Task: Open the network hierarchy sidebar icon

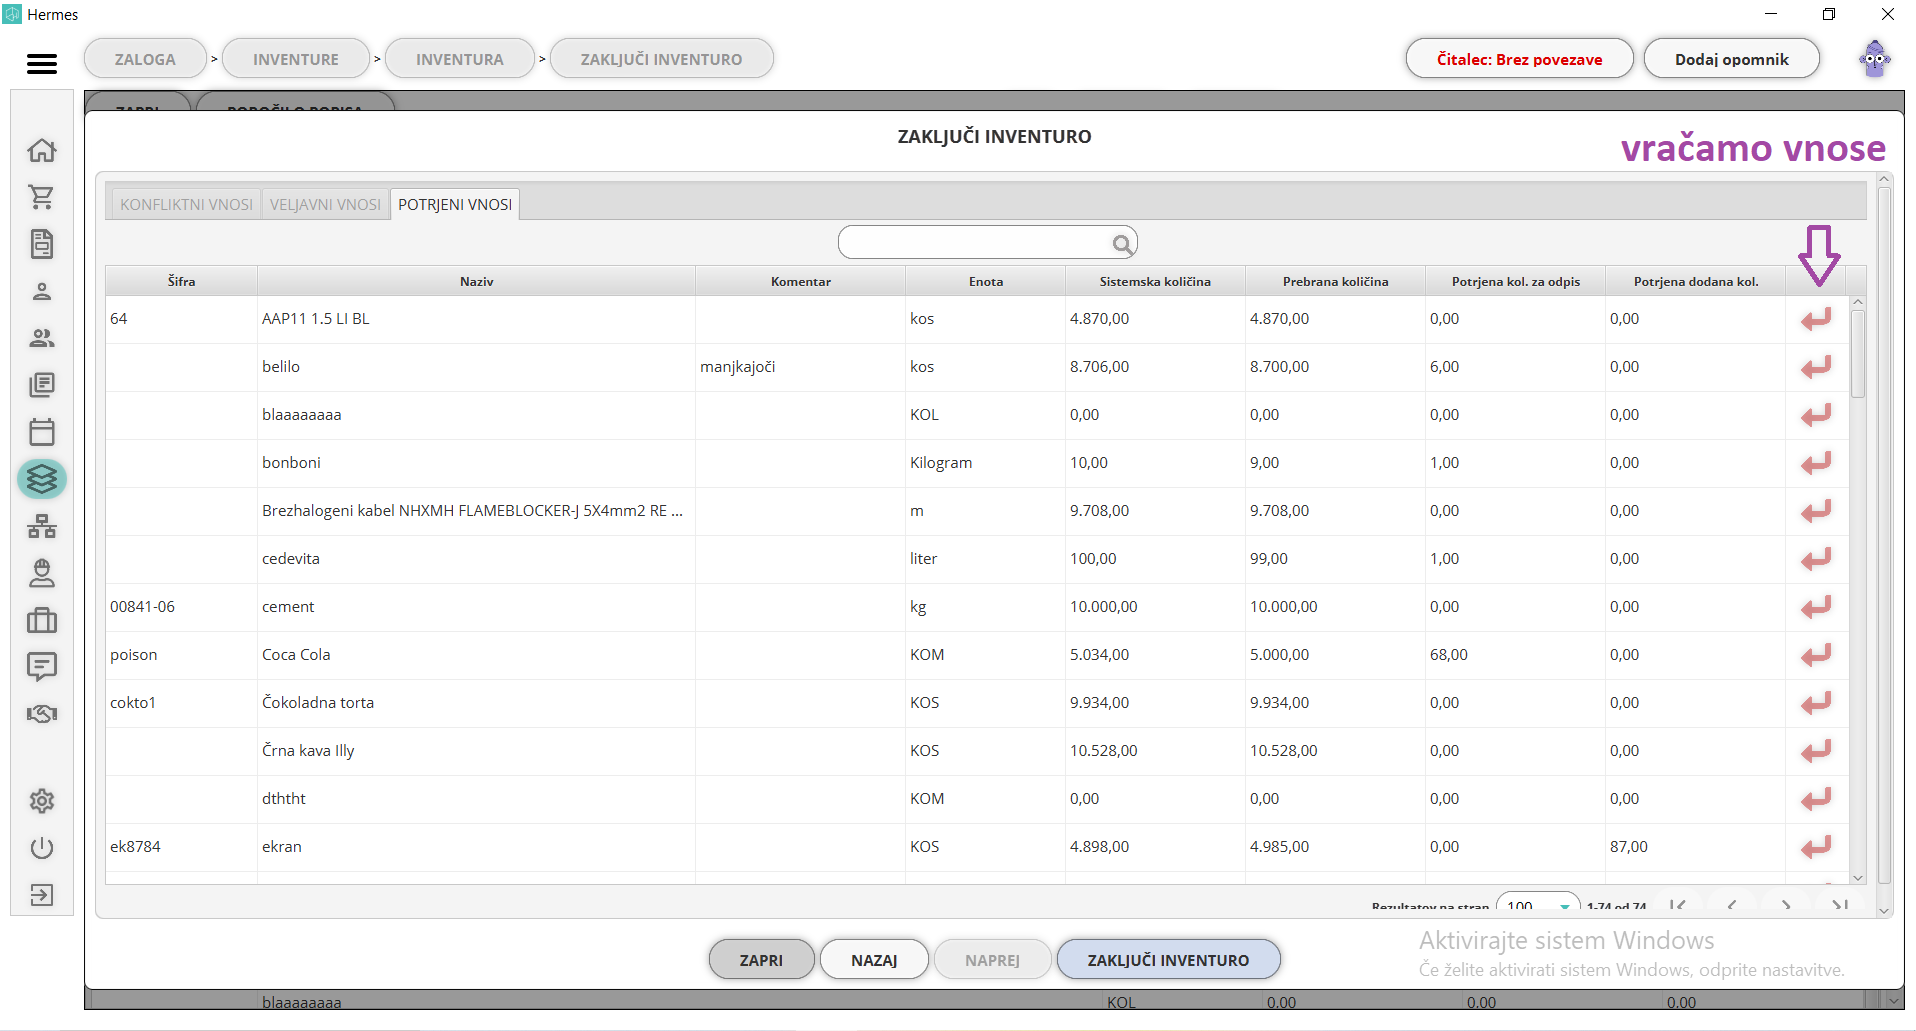Action: 42,526
